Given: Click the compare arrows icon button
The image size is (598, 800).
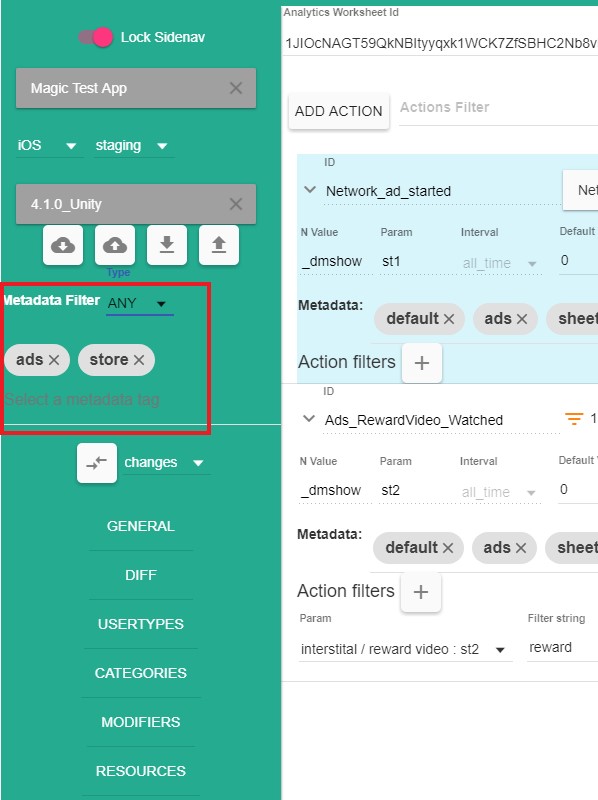Looking at the screenshot, I should point(97,463).
